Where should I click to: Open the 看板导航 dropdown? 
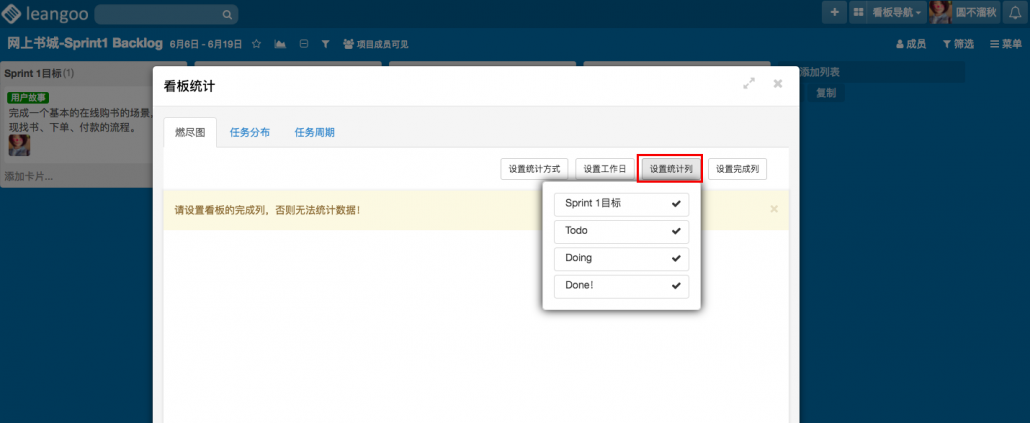887,13
